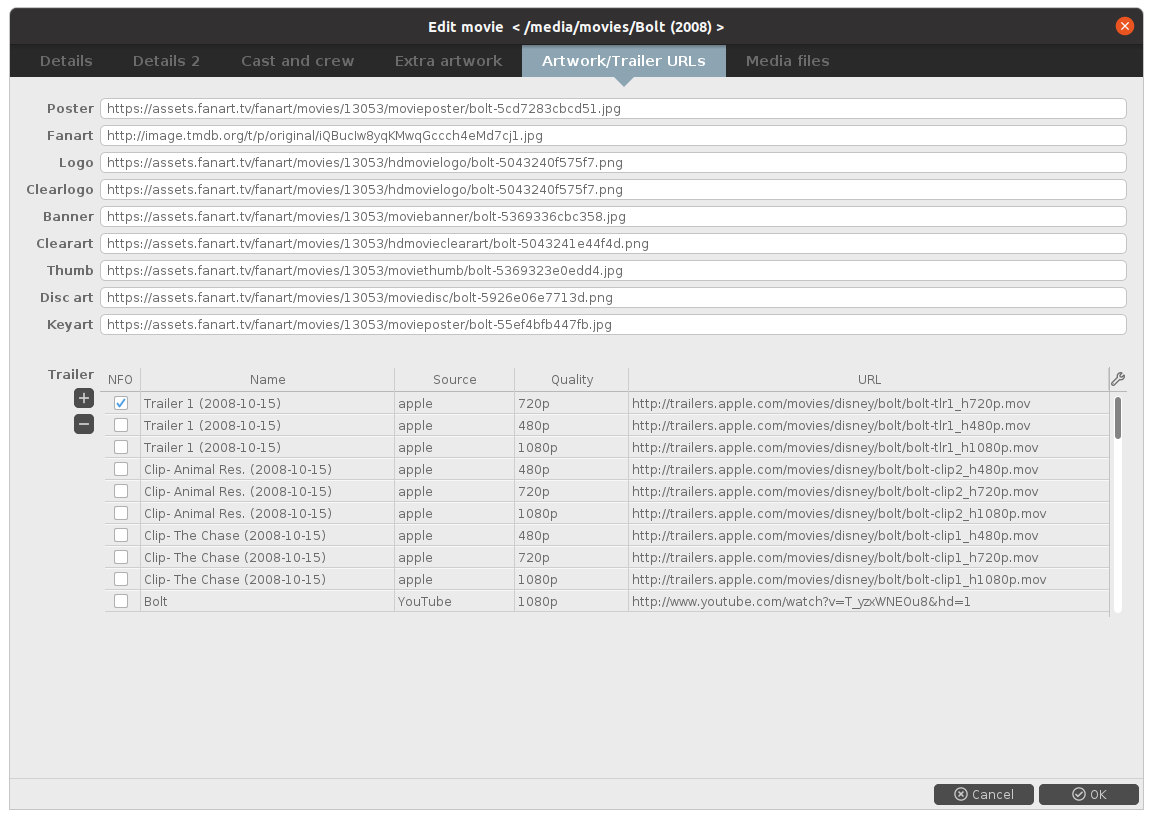This screenshot has width=1153, height=819.
Task: Tick NFO checkbox for Clip- The Chase 480p
Action: (x=121, y=535)
